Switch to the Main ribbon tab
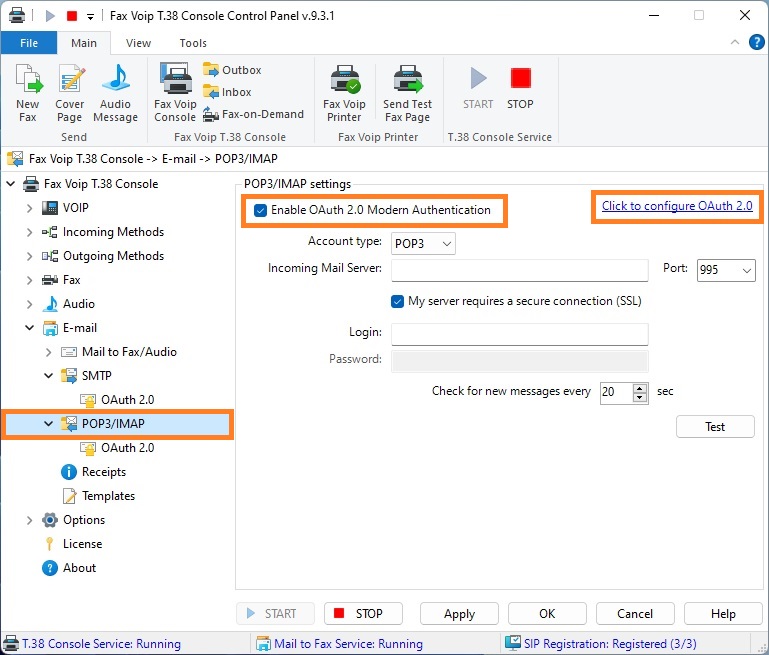769x655 pixels. [x=84, y=43]
